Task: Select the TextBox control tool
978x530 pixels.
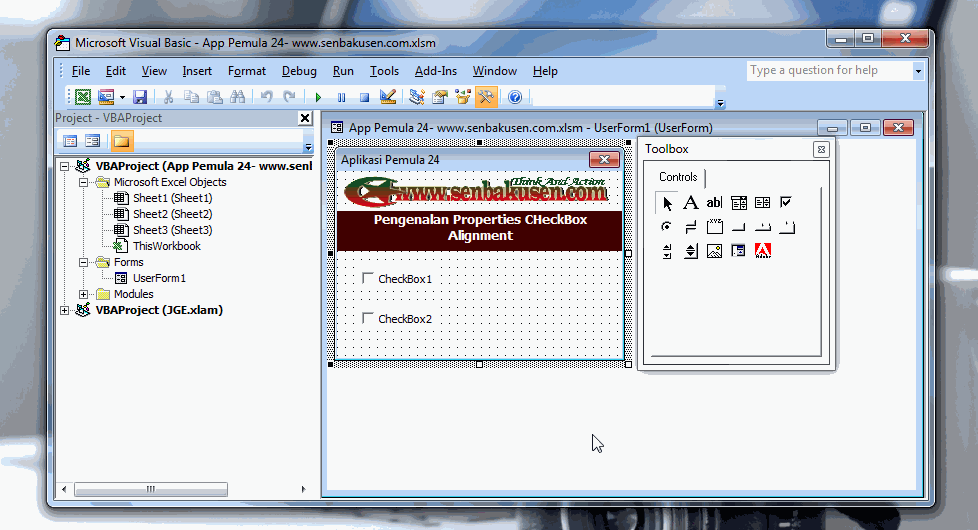Action: (714, 203)
